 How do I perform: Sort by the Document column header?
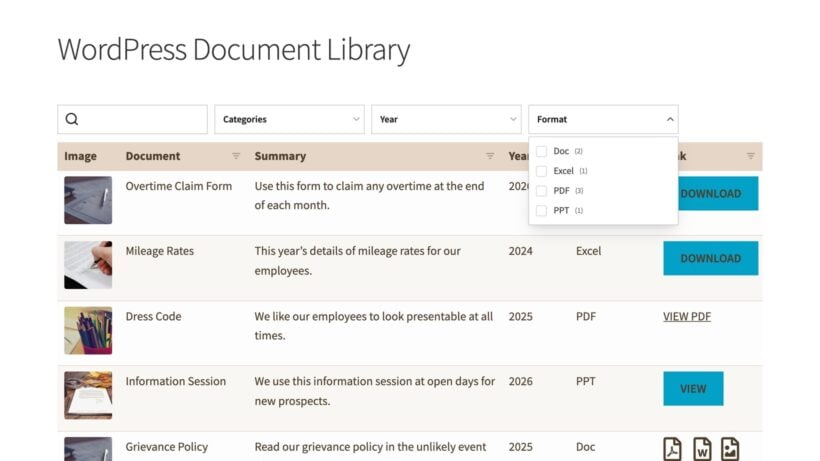click(x=153, y=156)
